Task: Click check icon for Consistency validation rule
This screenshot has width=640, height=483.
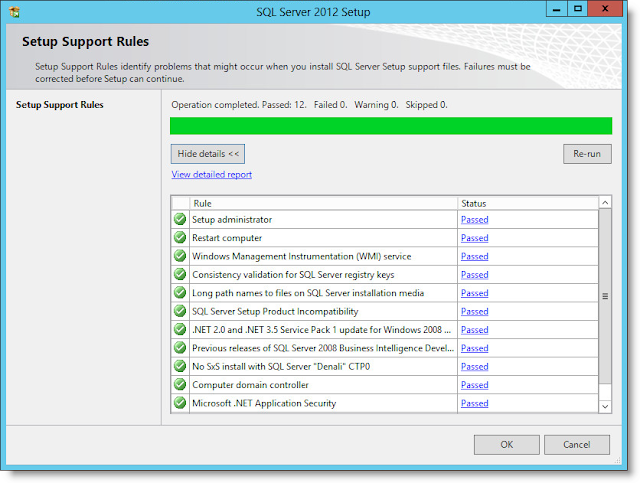Action: click(180, 274)
